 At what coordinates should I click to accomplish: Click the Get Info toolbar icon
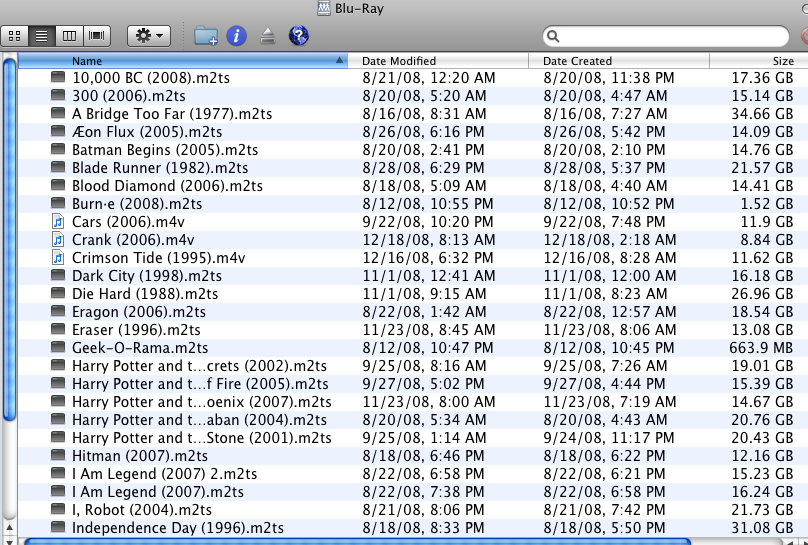pyautogui.click(x=237, y=36)
